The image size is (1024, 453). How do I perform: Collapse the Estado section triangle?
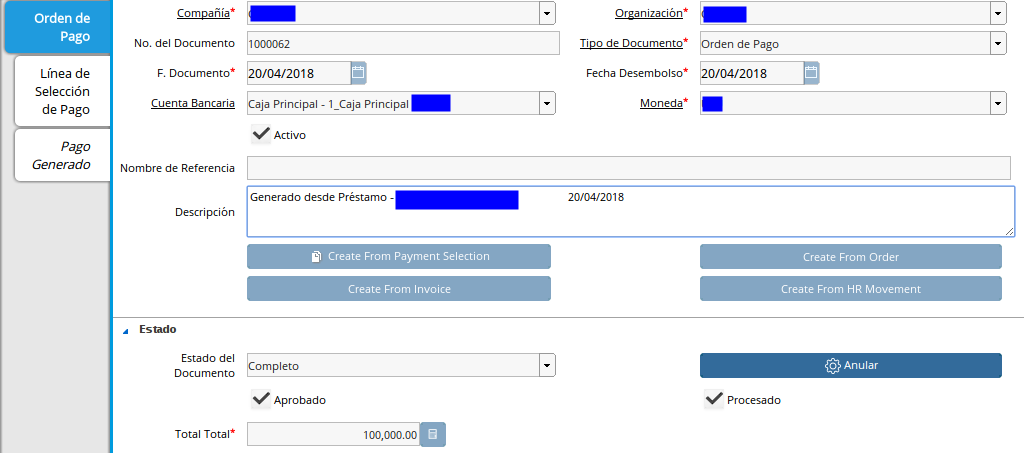[126, 330]
